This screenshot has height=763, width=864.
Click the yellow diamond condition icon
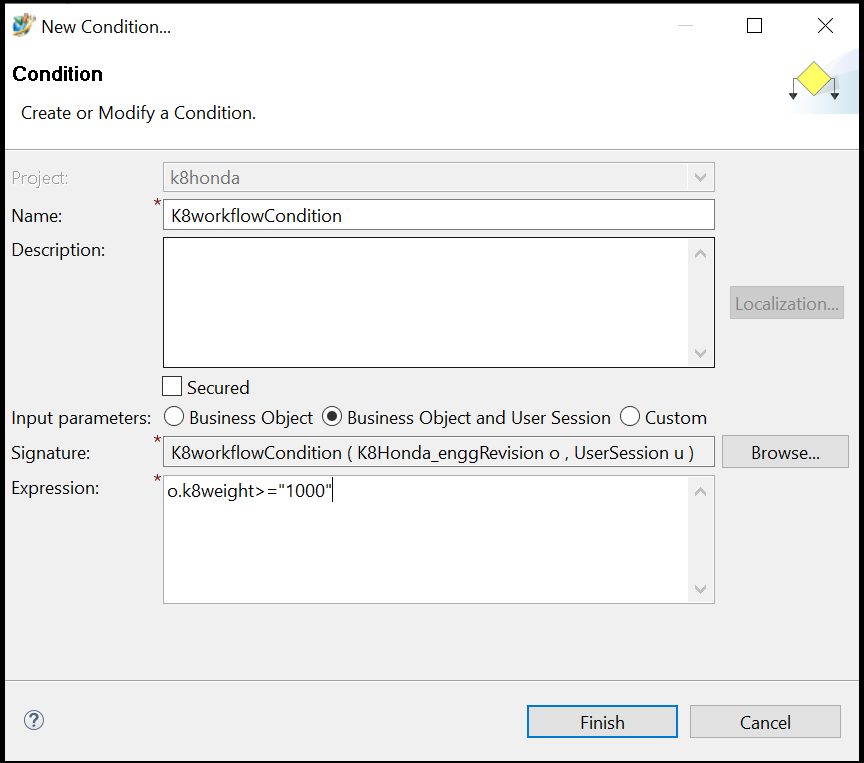pyautogui.click(x=814, y=80)
